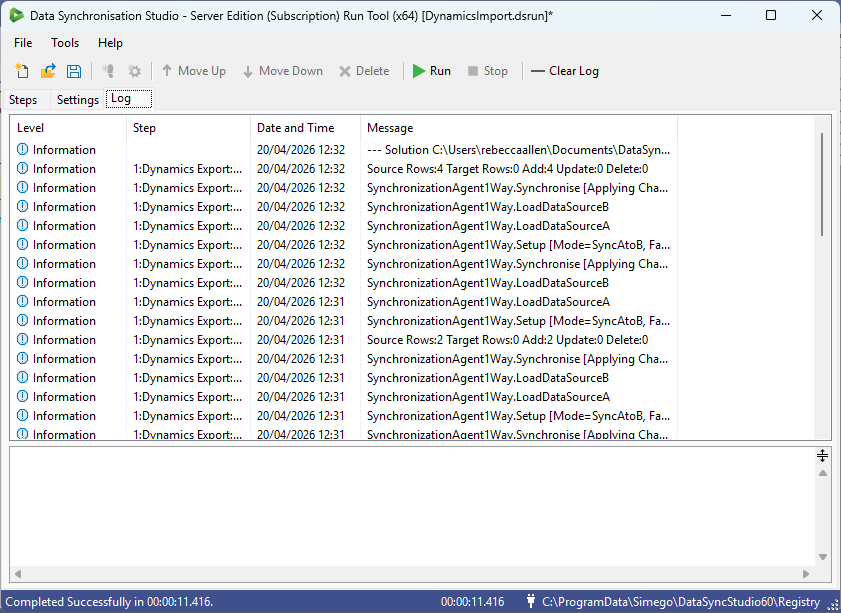Run the synchronisation
This screenshot has width=841, height=613.
(x=431, y=70)
